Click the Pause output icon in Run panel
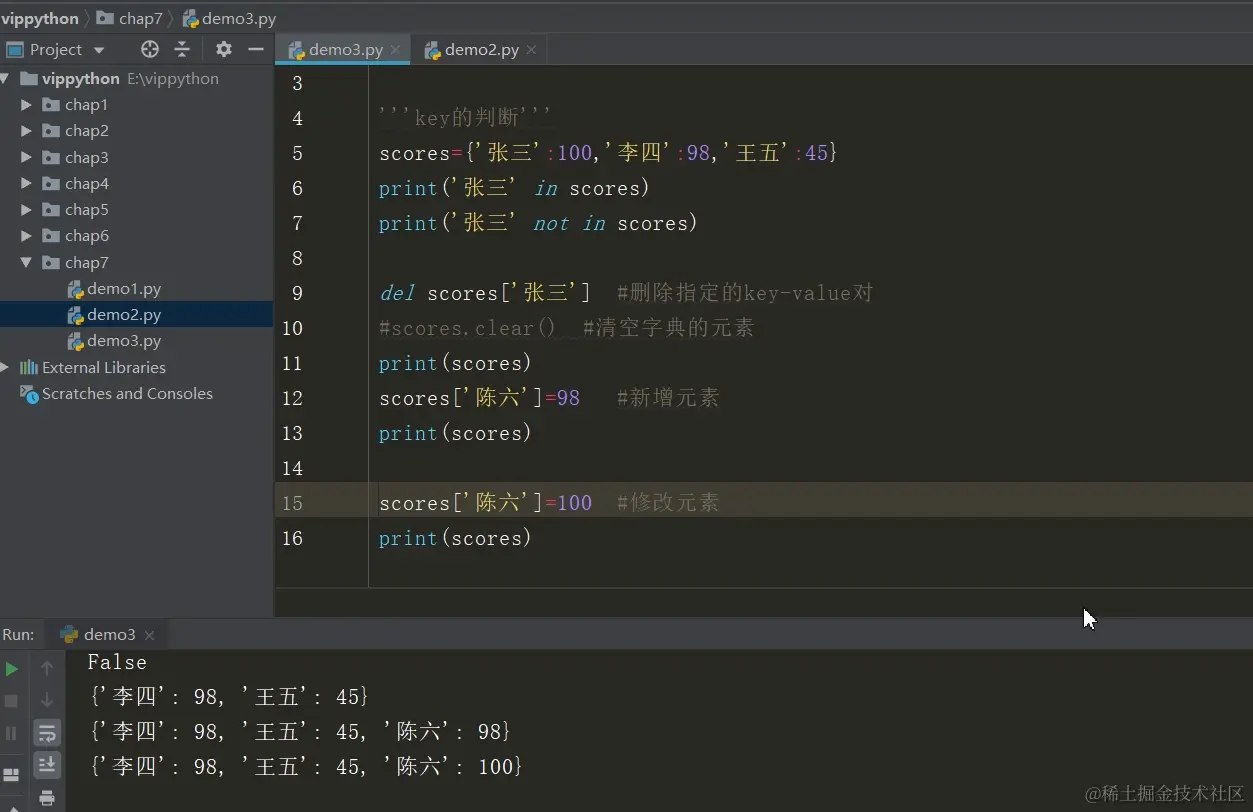 12,733
